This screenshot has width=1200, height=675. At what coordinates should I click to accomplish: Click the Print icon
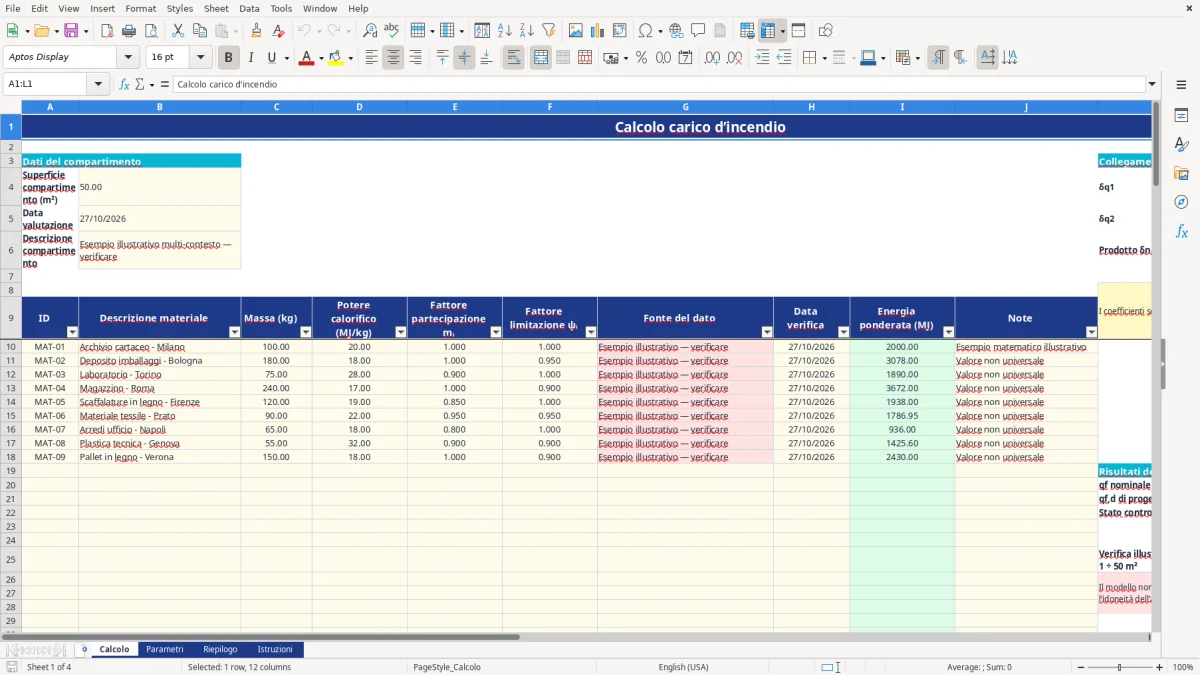131,31
